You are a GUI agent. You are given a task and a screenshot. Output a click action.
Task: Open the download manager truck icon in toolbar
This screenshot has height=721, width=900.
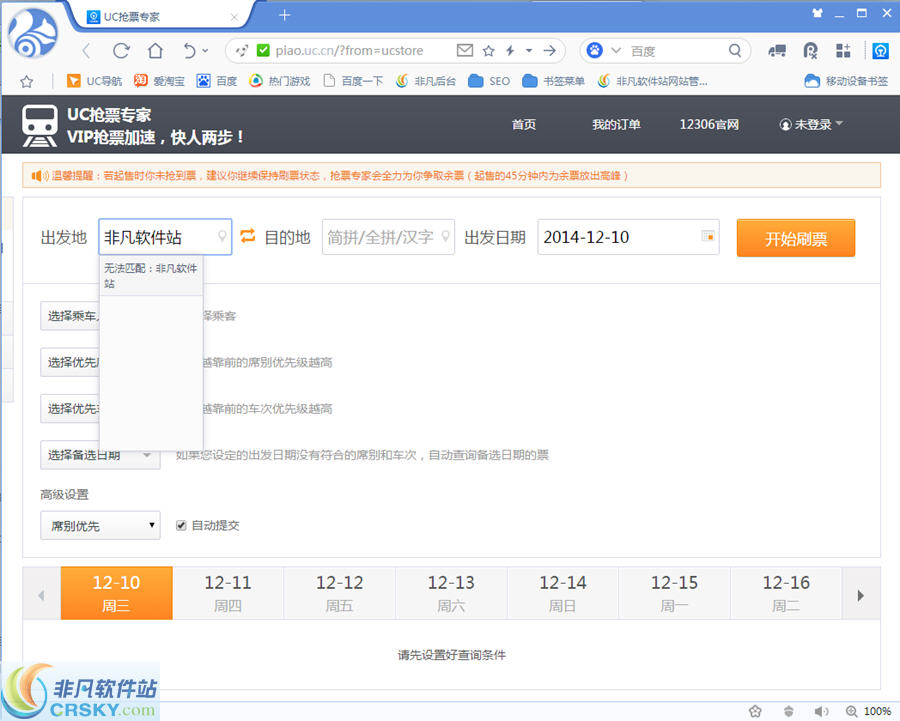tap(778, 50)
